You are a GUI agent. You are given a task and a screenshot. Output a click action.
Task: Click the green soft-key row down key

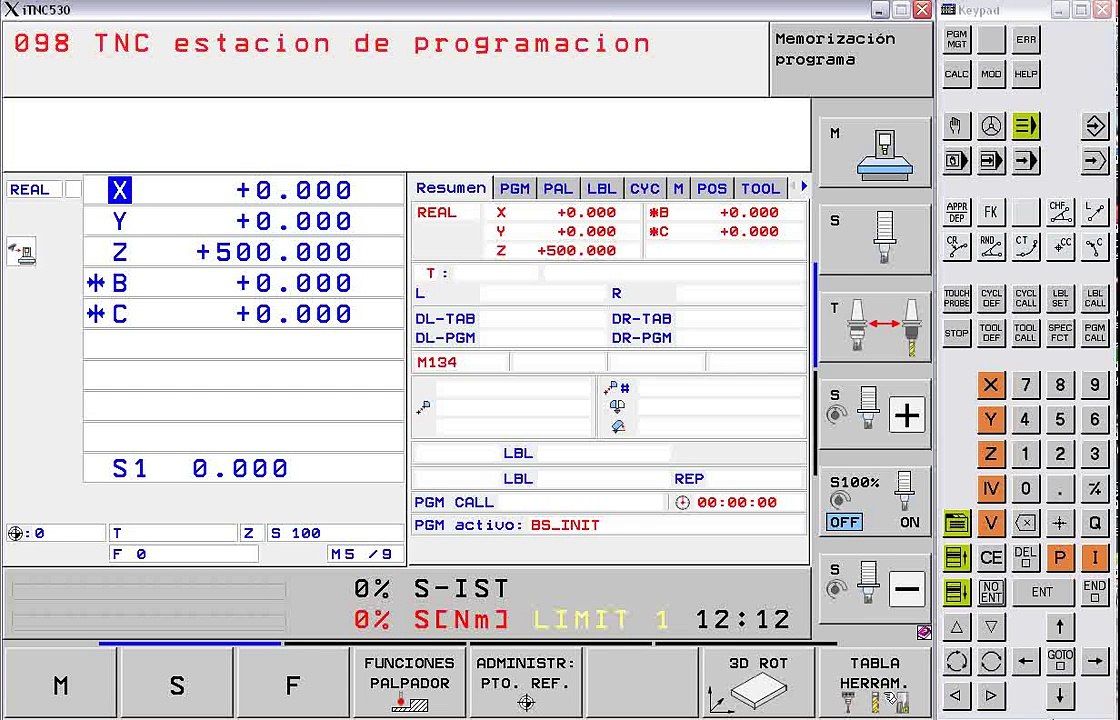956,591
